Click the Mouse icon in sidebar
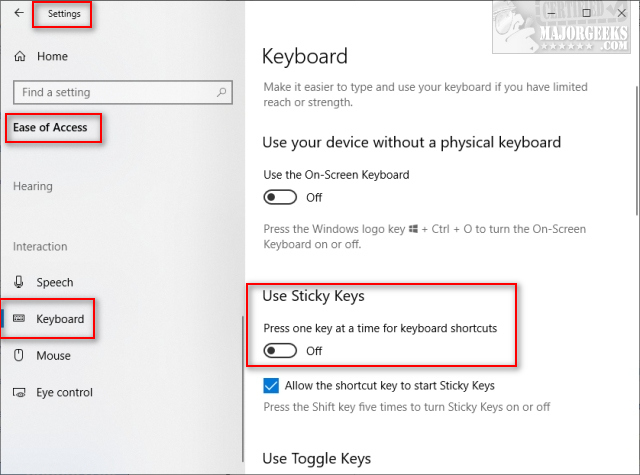The height and width of the screenshot is (475, 640). point(20,356)
